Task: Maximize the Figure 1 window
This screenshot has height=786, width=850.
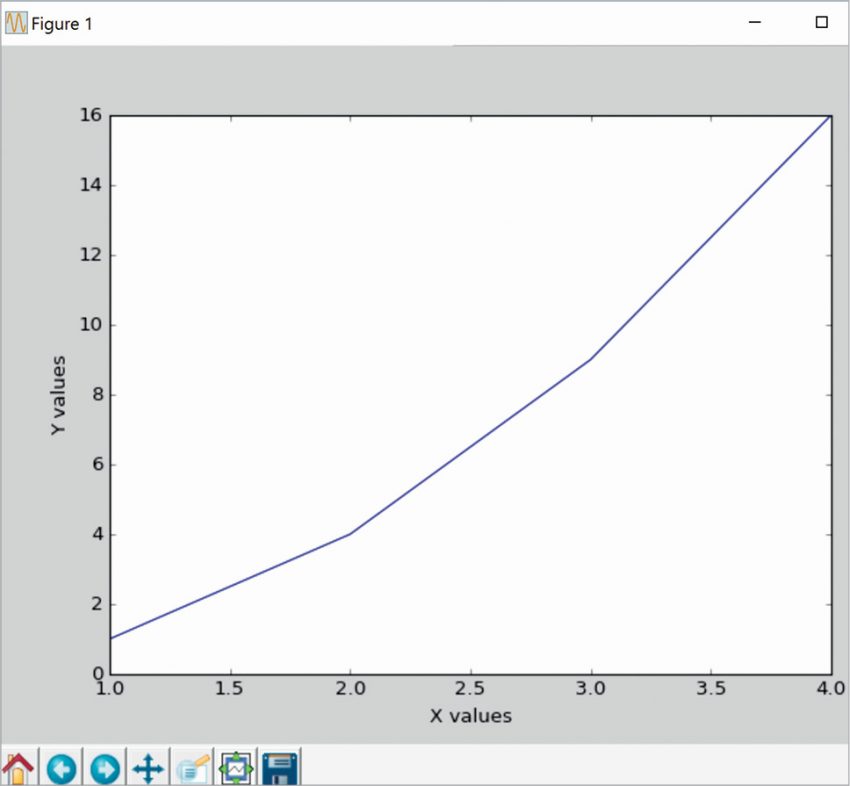Action: pyautogui.click(x=821, y=22)
